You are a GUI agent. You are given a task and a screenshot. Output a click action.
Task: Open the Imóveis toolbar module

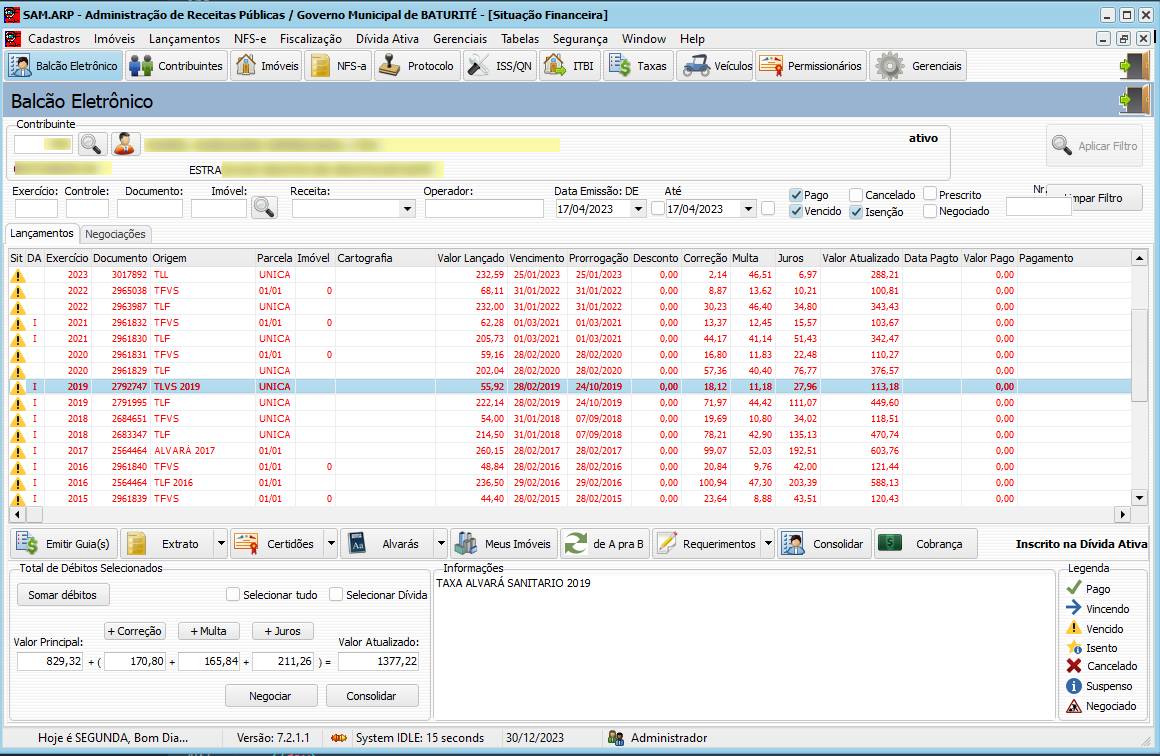[x=267, y=66]
